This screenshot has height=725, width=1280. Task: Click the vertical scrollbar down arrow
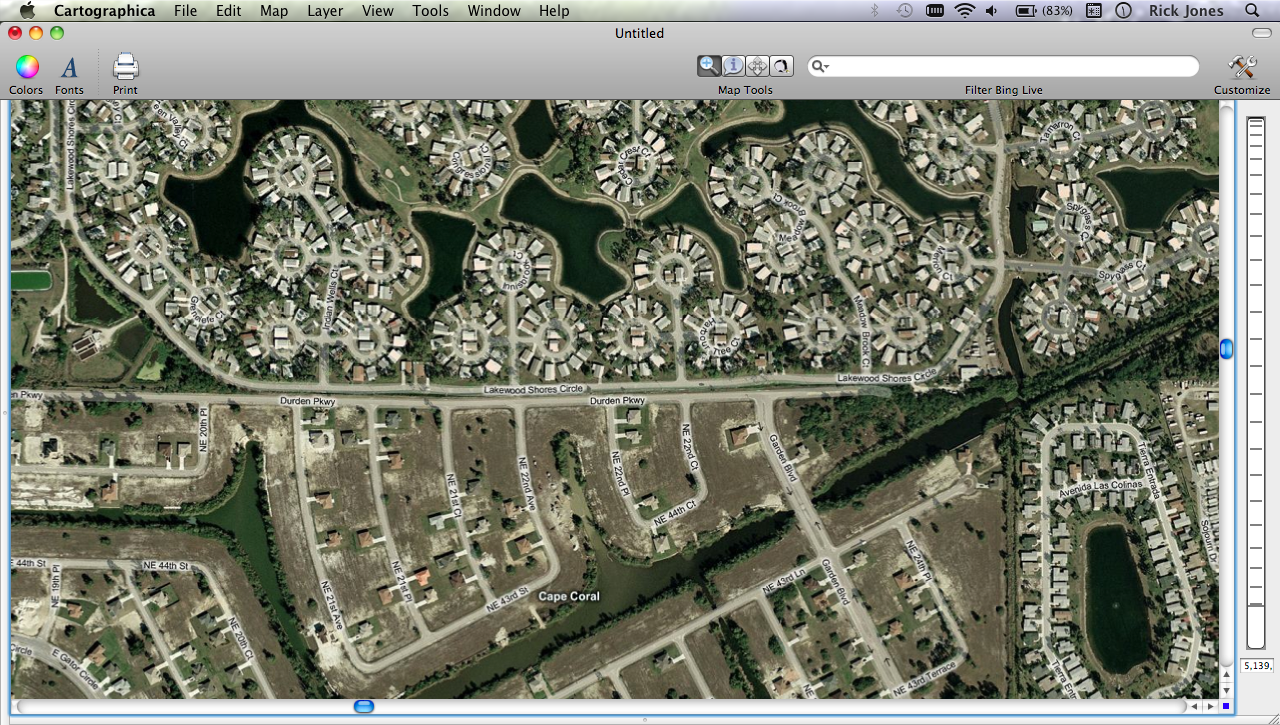tap(1226, 690)
